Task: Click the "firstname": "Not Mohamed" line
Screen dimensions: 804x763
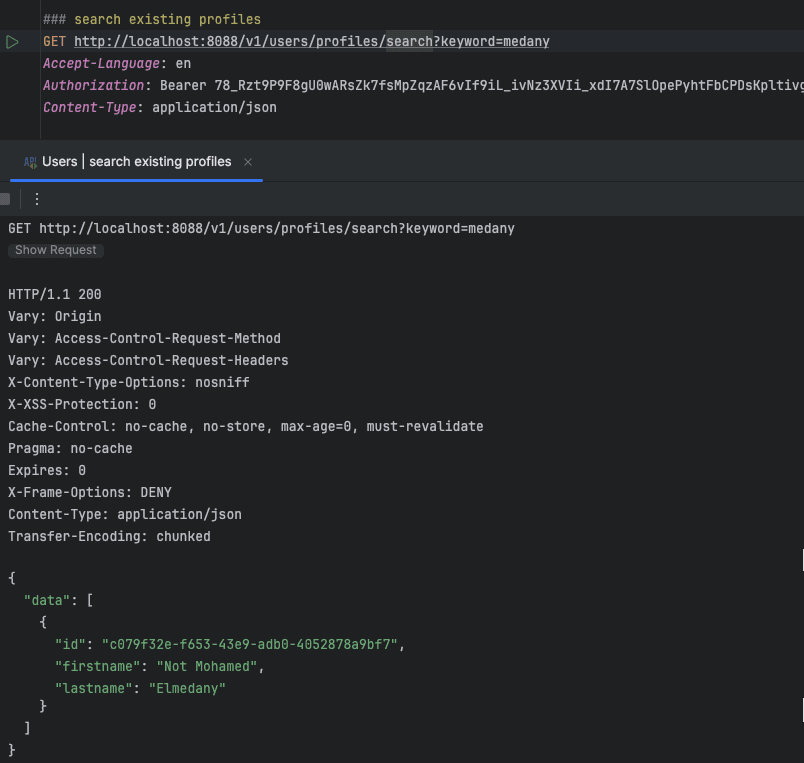Action: pos(159,667)
